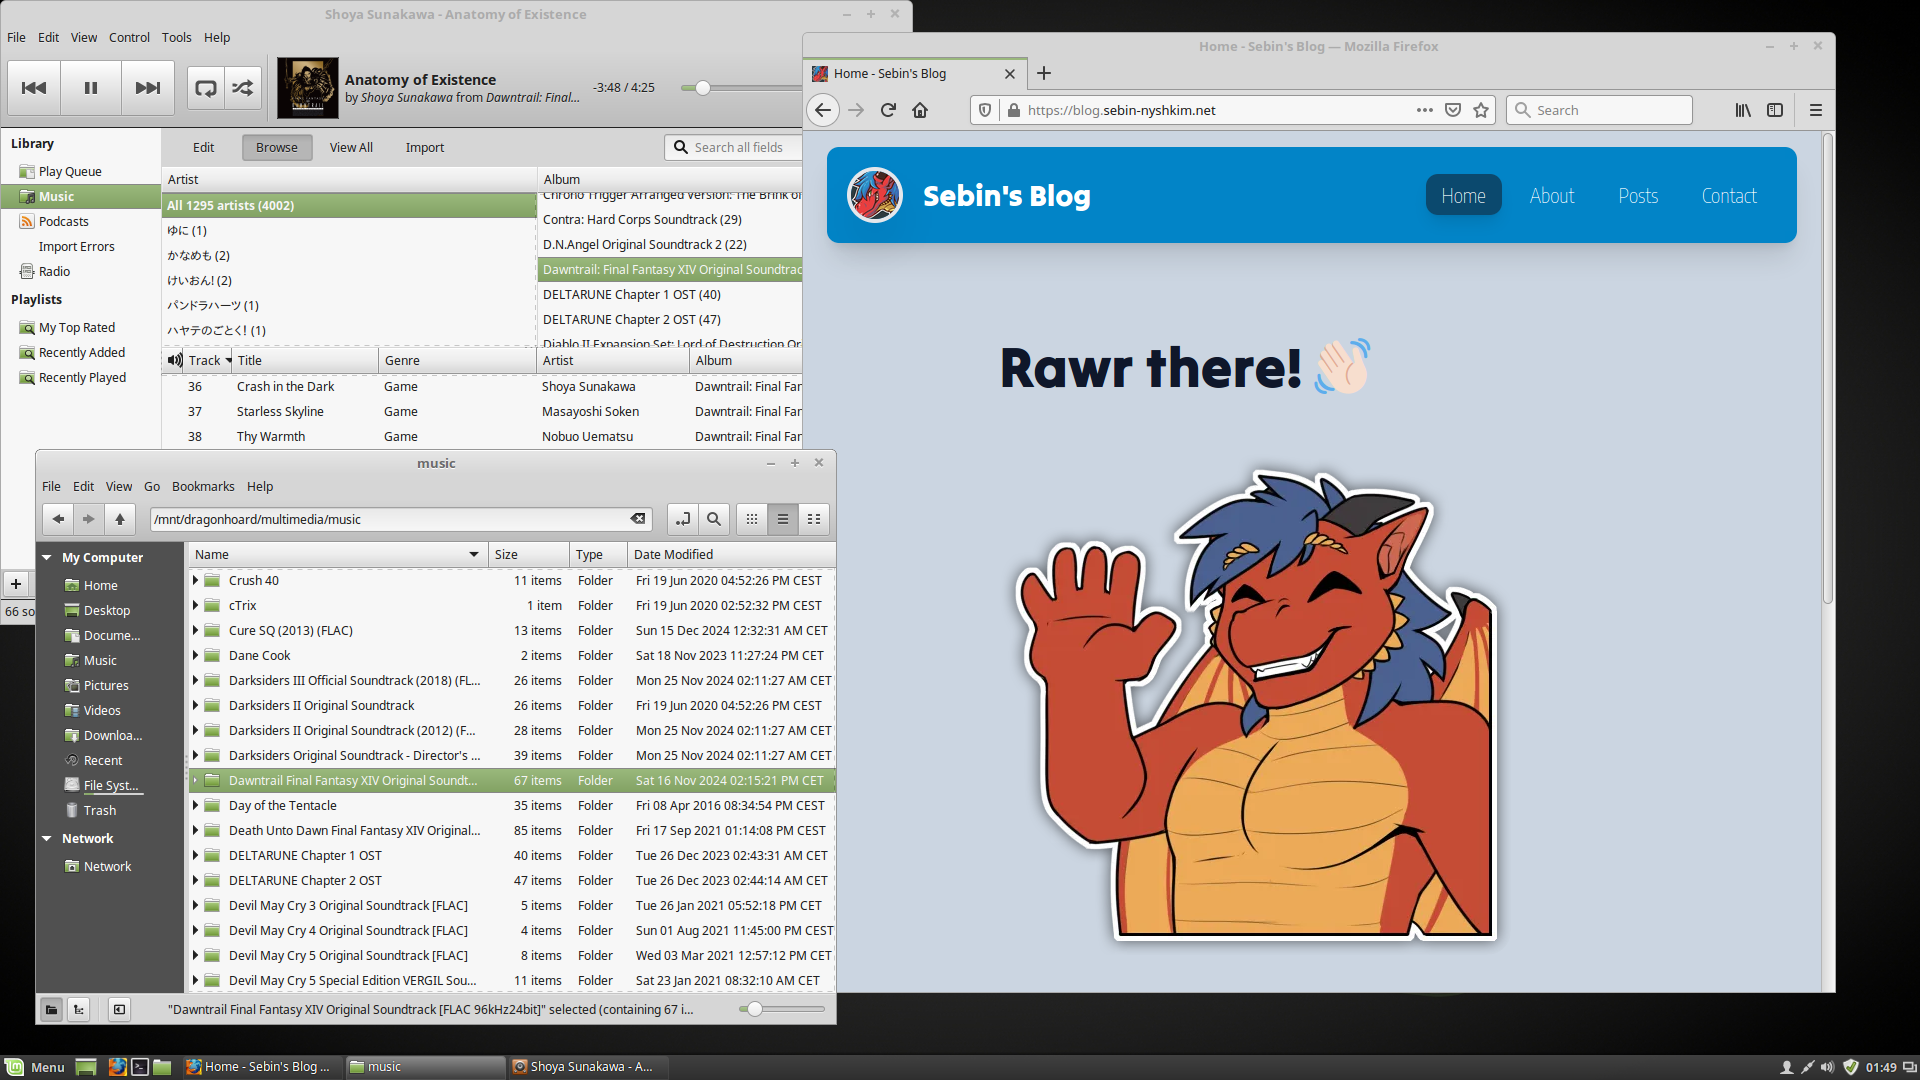Toggle location entry mode in file manager
Image resolution: width=1920 pixels, height=1080 pixels.
point(683,519)
